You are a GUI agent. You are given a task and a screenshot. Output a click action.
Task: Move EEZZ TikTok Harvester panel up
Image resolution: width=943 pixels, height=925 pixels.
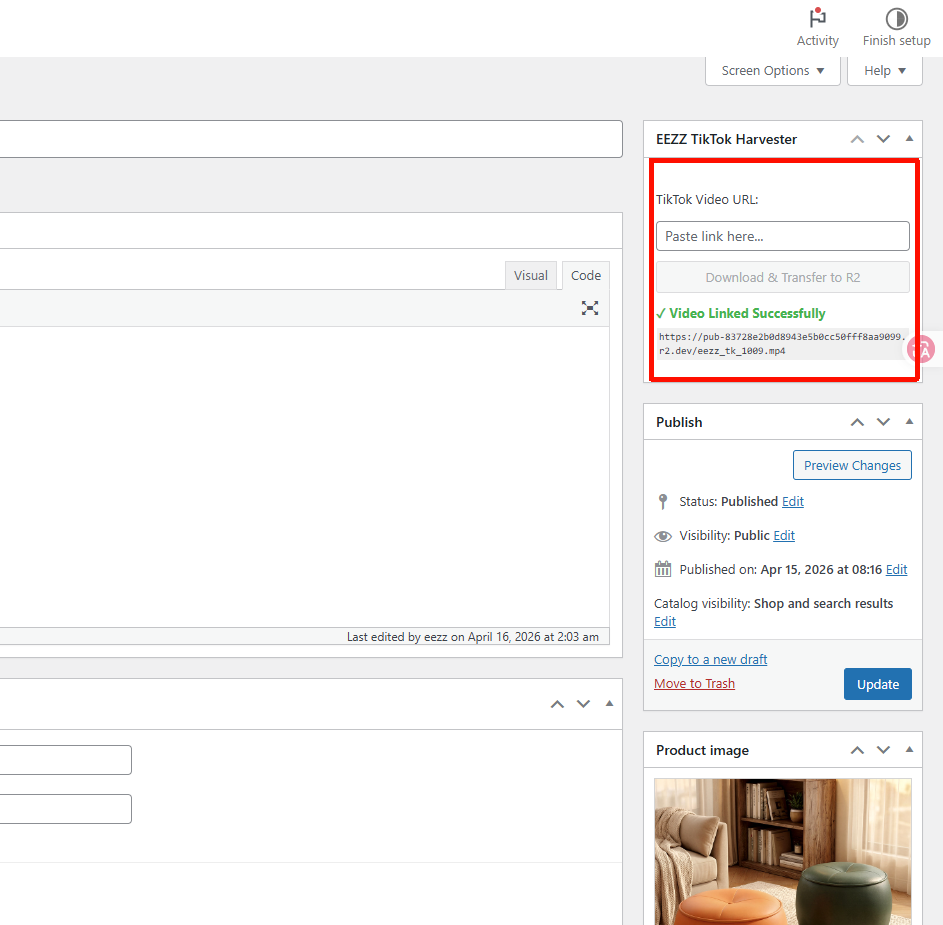tap(857, 139)
